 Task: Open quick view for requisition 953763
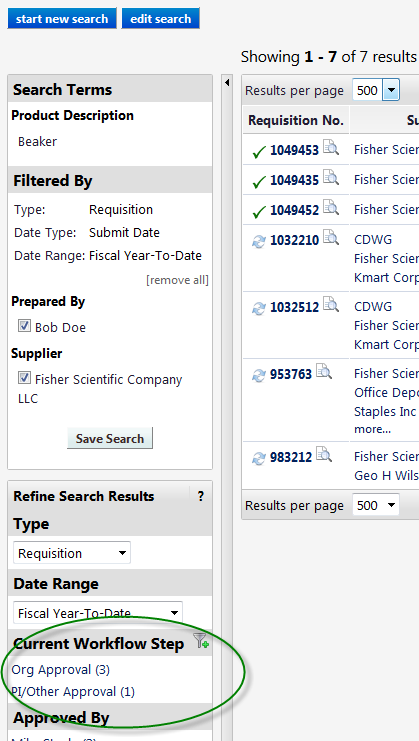coord(324,371)
